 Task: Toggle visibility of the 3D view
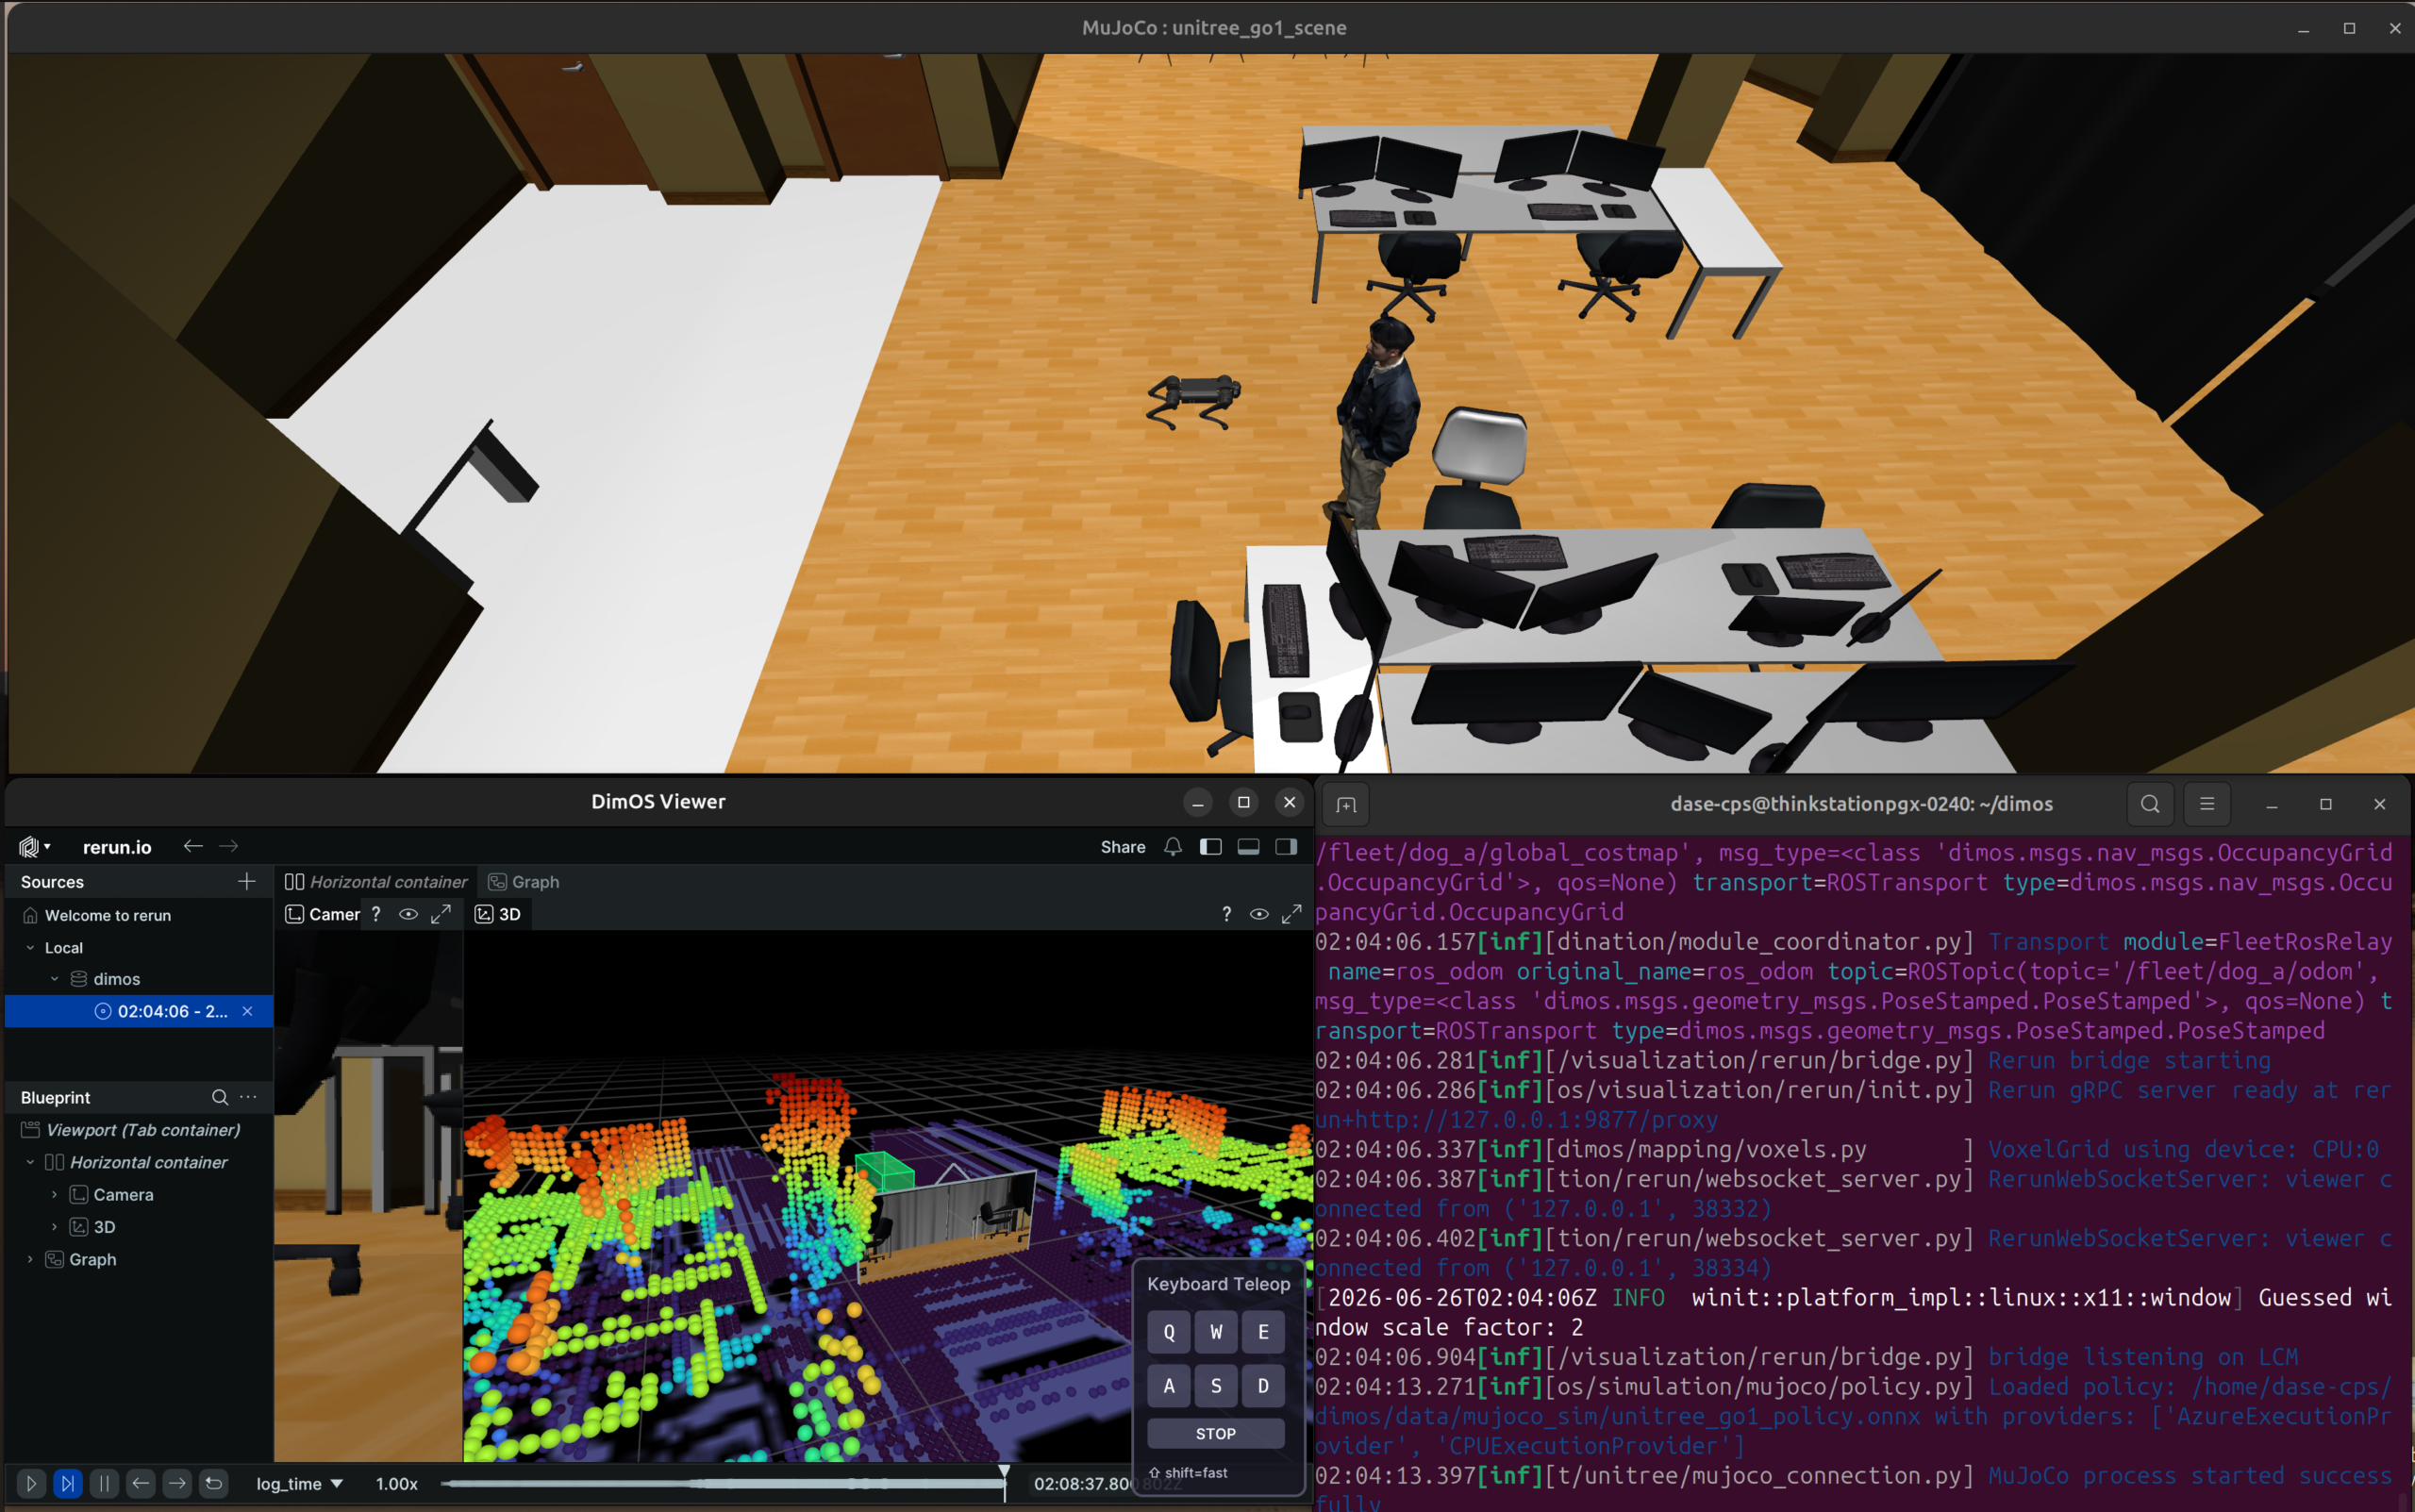(x=1259, y=914)
